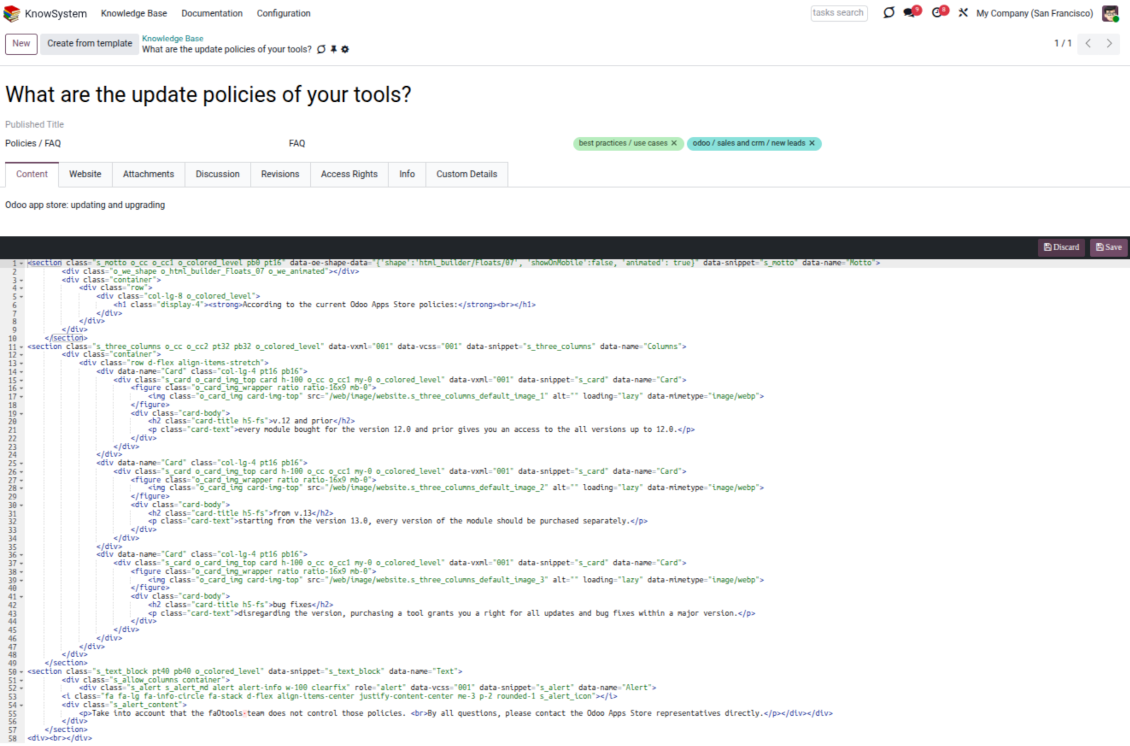Open the user avatar menu
1130x746 pixels.
click(x=1110, y=13)
